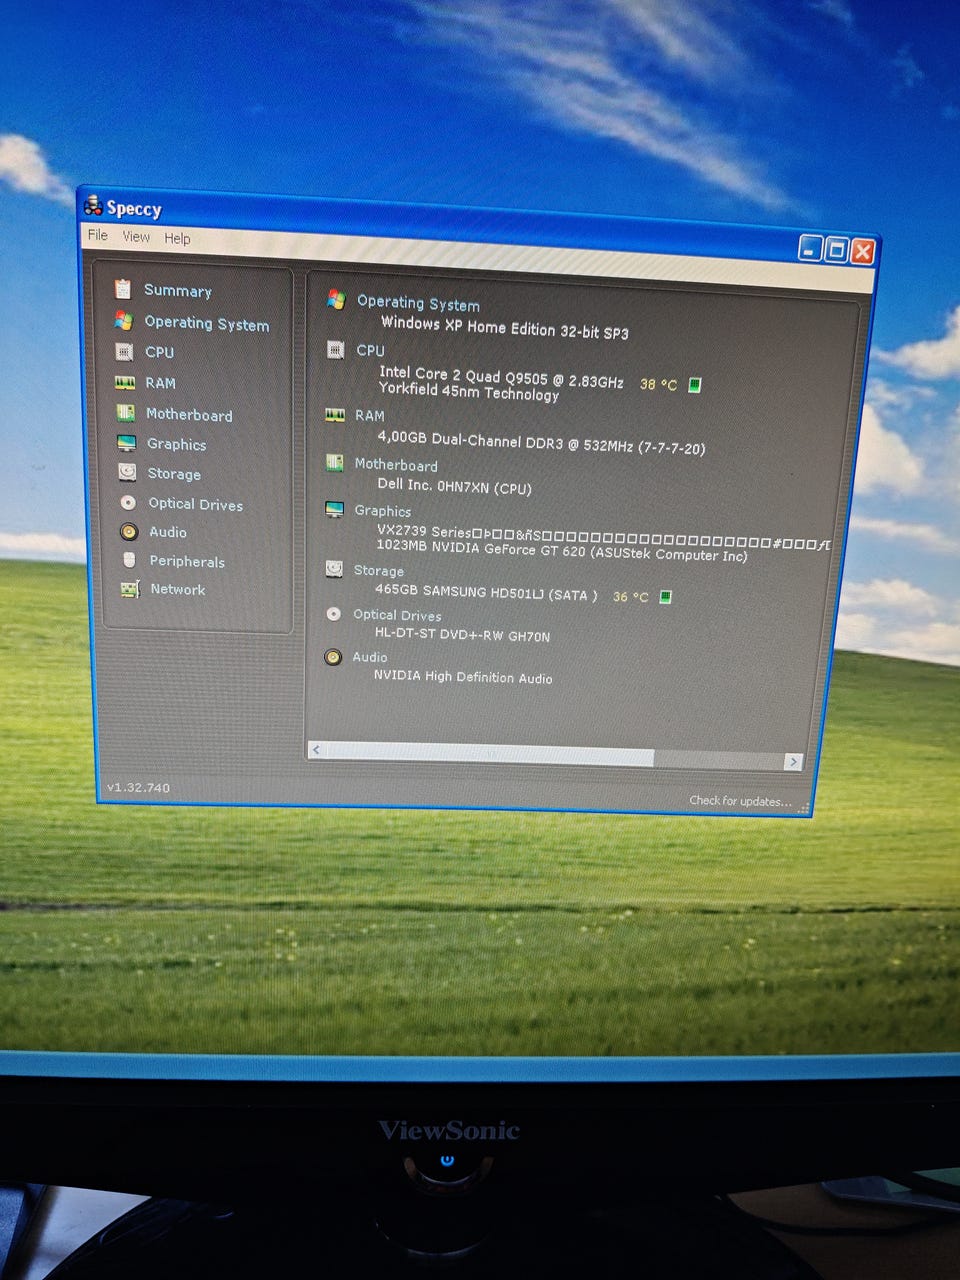The width and height of the screenshot is (960, 1280).
Task: Select Audio in the sidebar
Action: click(x=168, y=532)
